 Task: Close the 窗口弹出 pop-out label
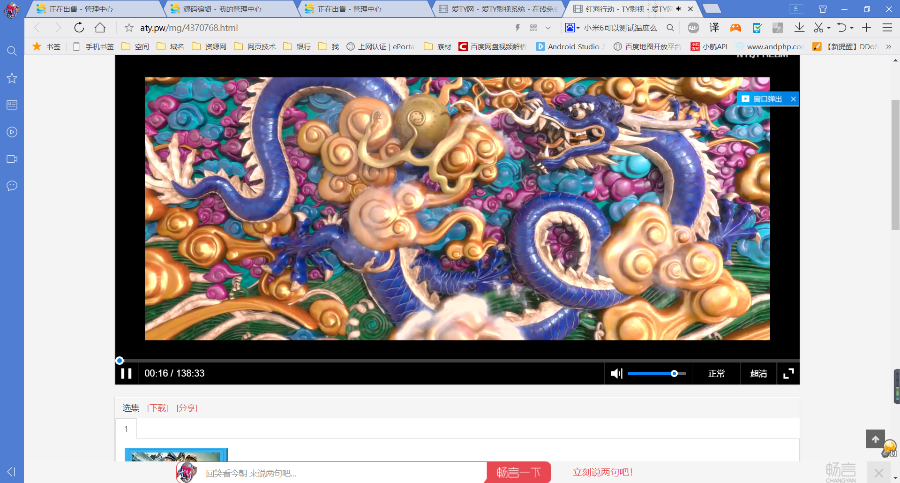click(793, 99)
